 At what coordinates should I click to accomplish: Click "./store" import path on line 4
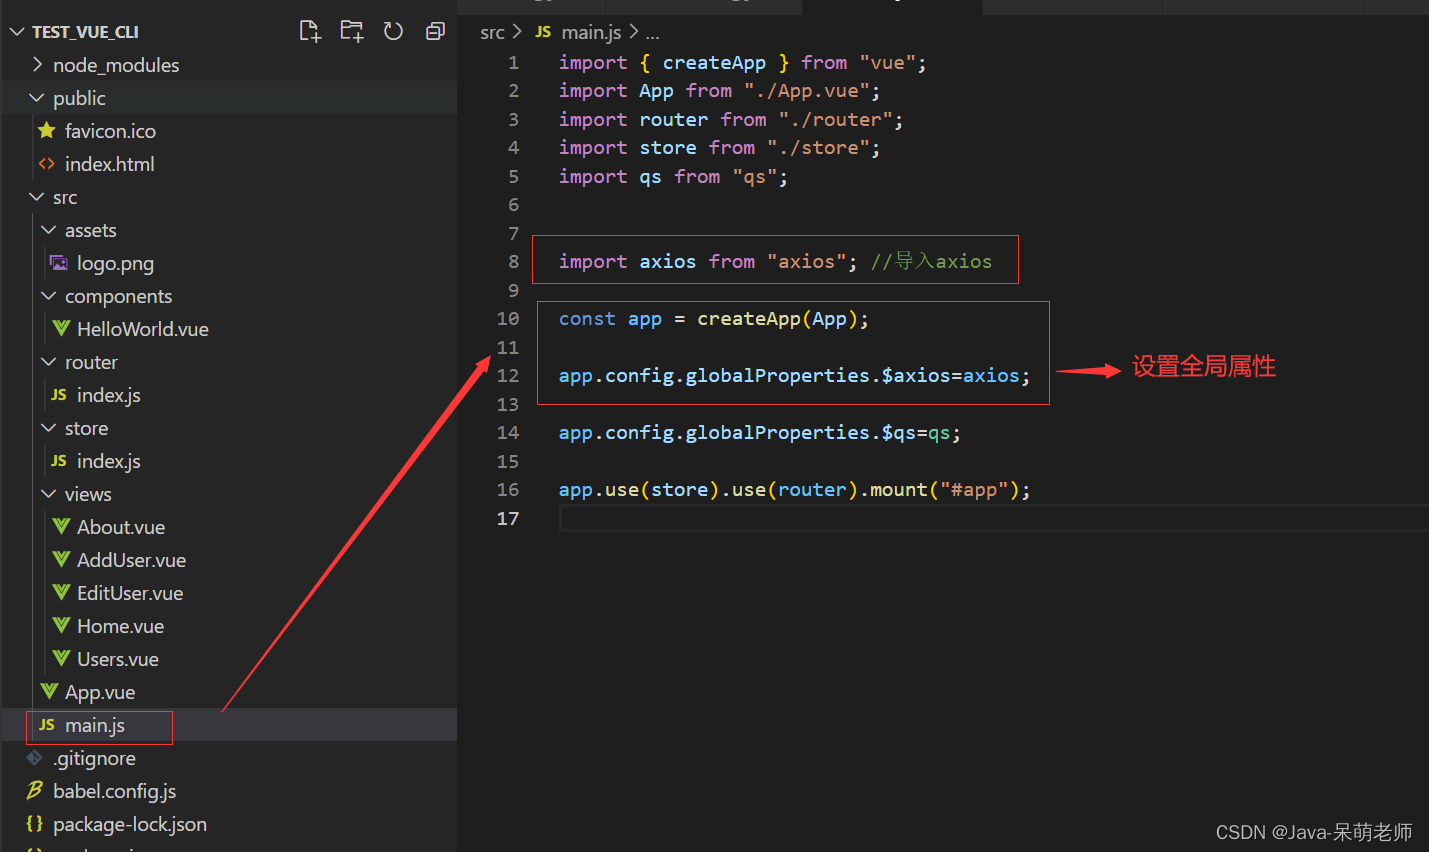pyautogui.click(x=818, y=147)
